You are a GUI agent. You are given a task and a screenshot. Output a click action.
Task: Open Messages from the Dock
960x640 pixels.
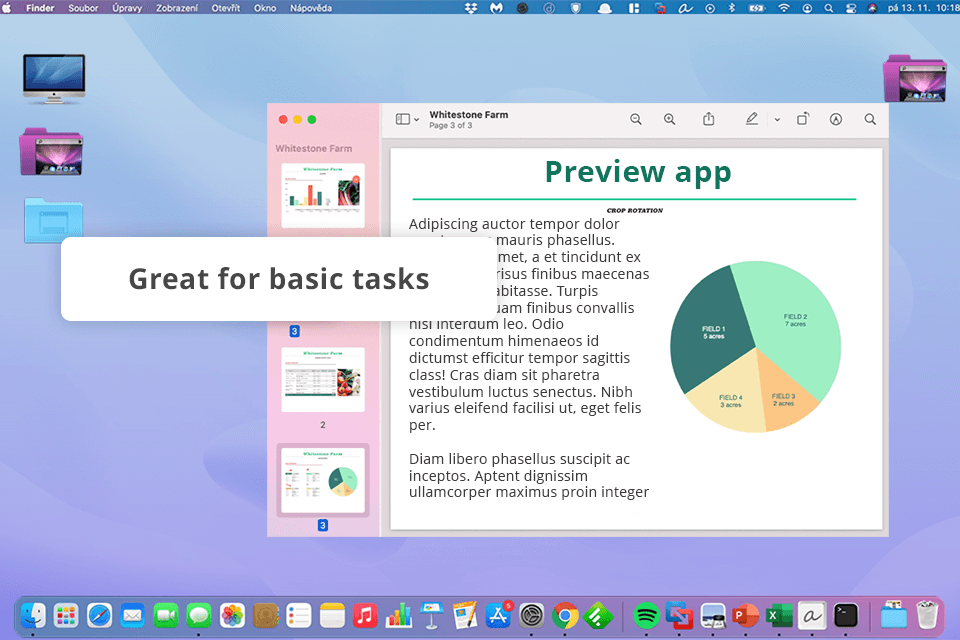click(x=199, y=616)
